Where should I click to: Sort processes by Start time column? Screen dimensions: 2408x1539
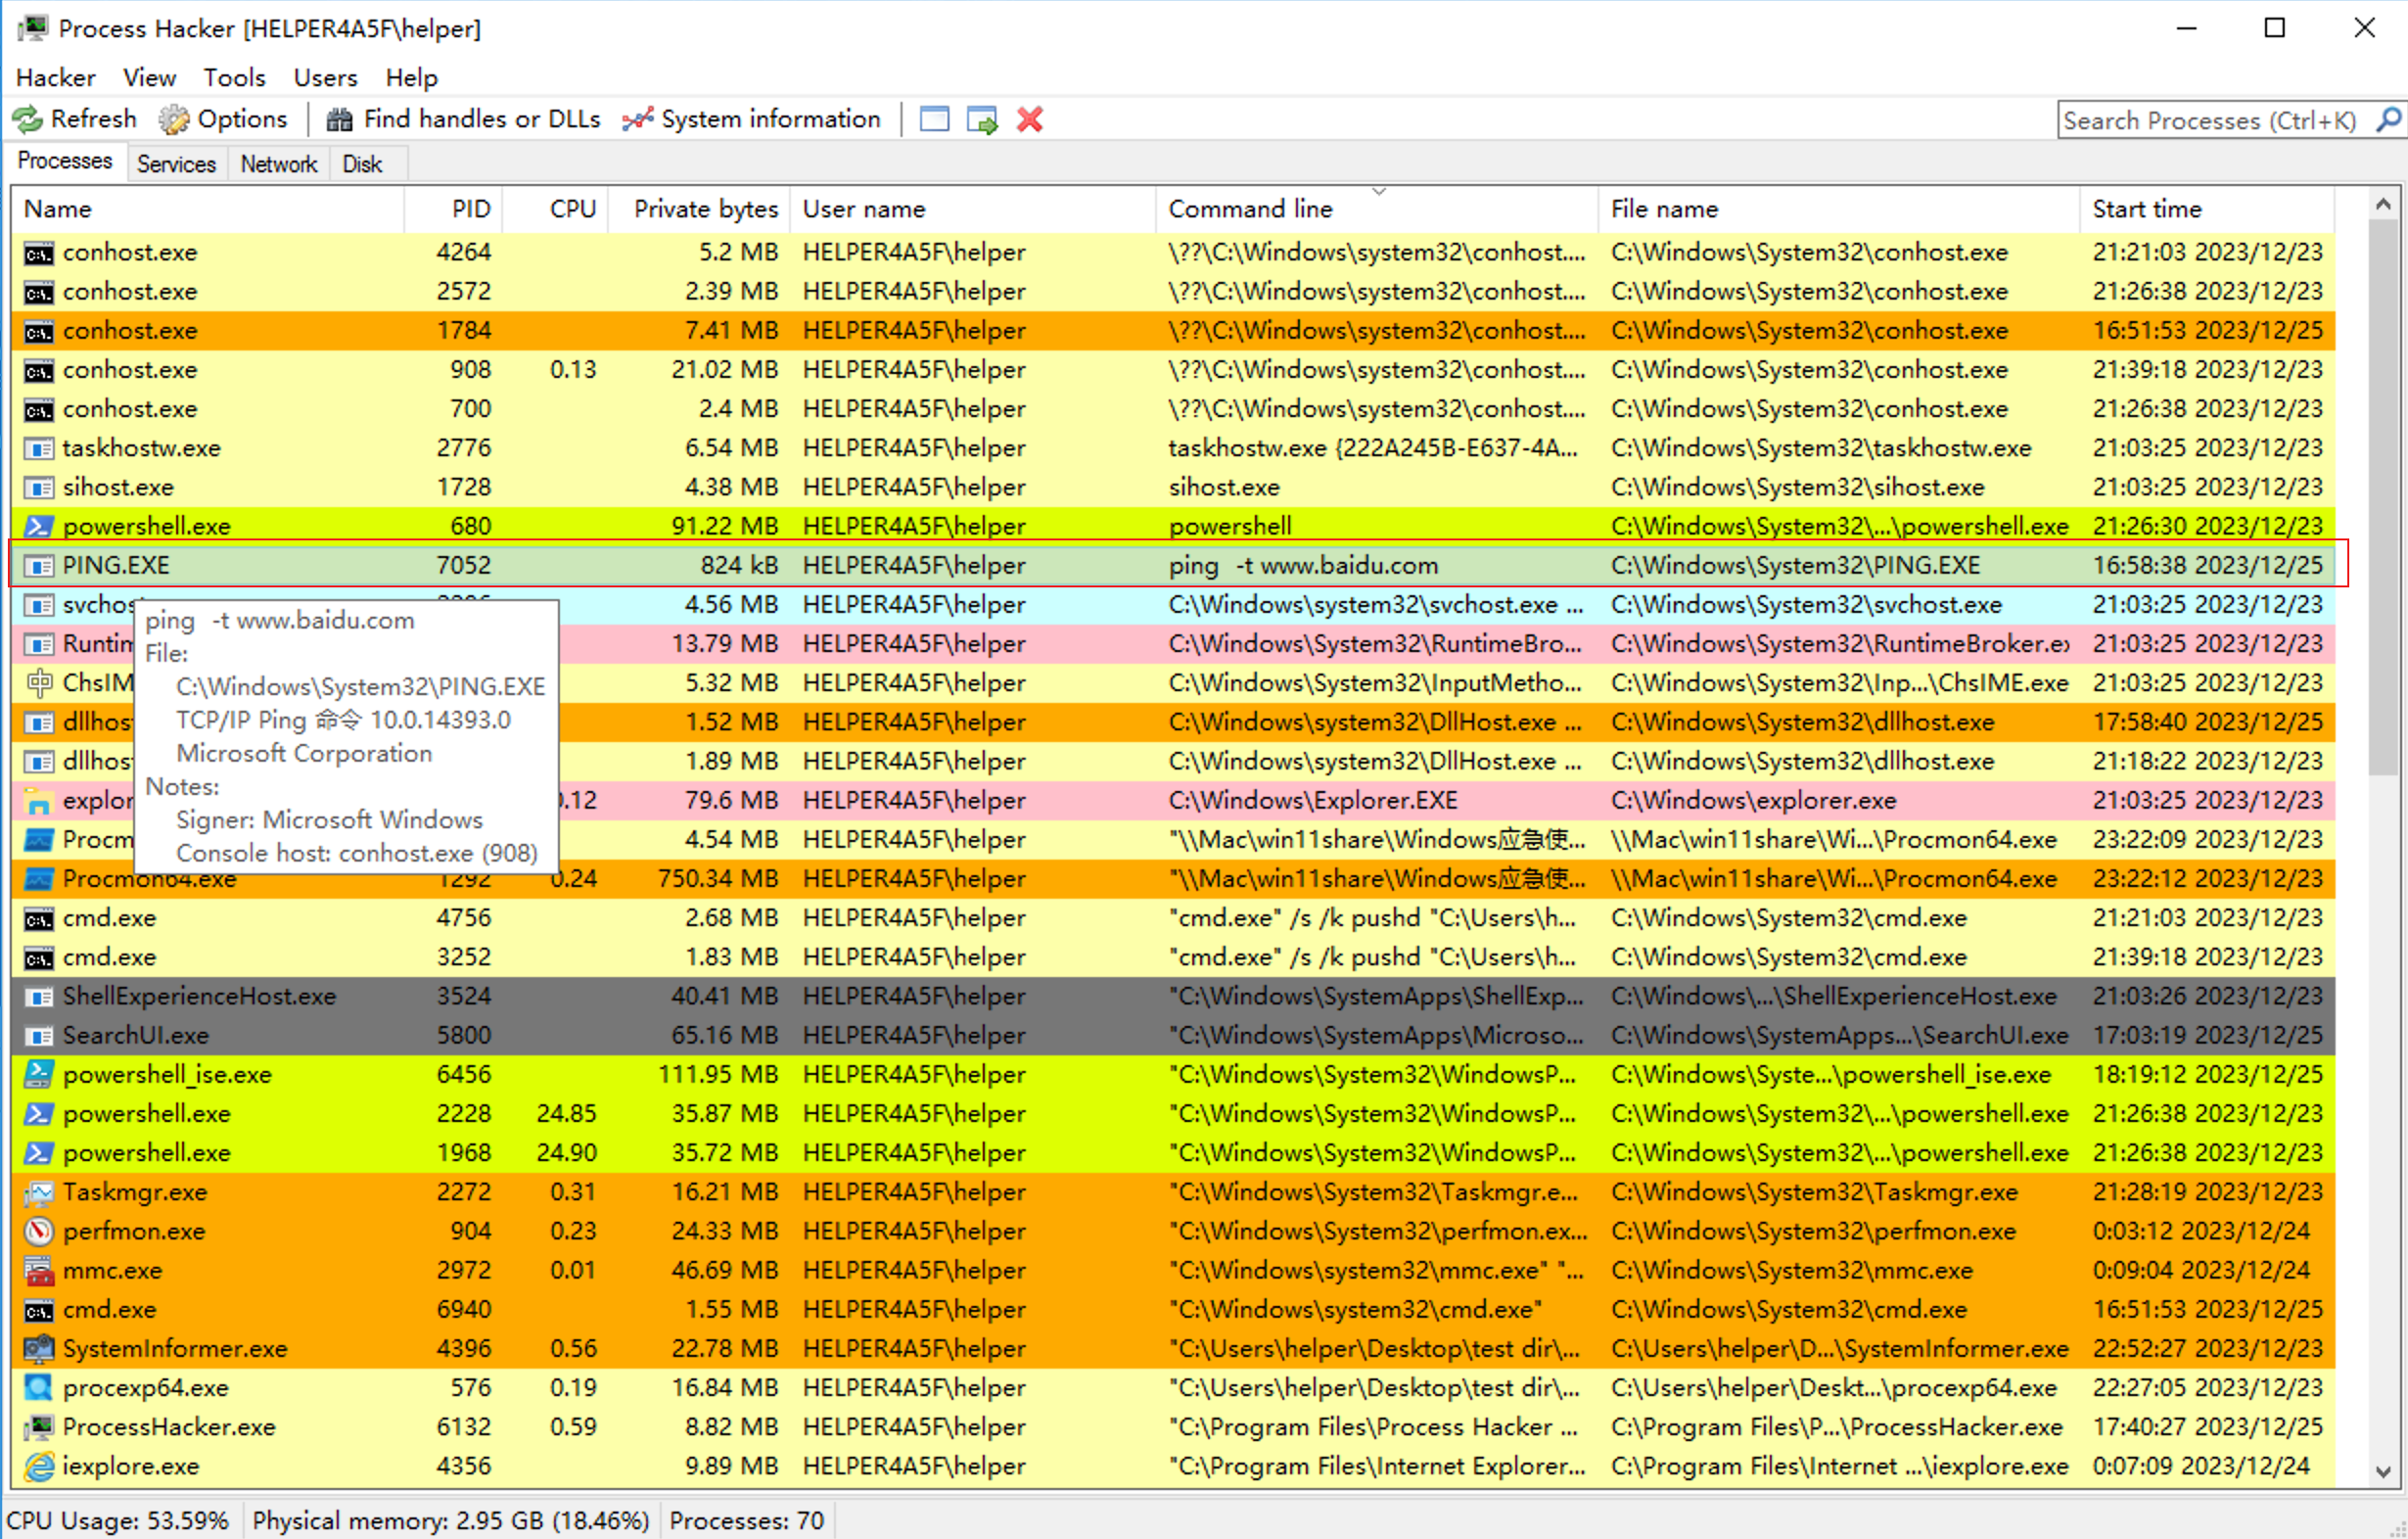pyautogui.click(x=2146, y=209)
